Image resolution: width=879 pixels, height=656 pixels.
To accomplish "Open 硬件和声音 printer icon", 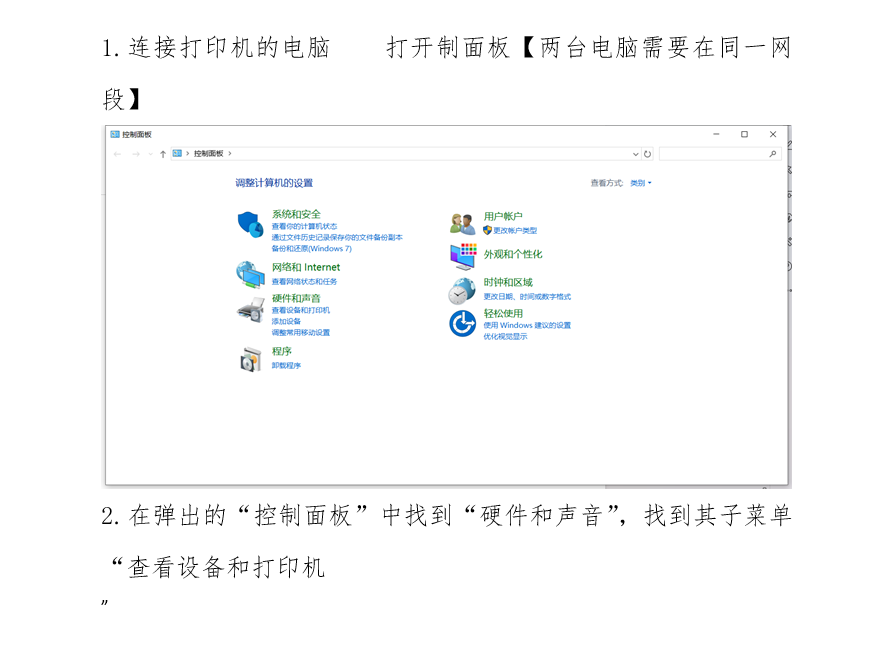I will [251, 310].
